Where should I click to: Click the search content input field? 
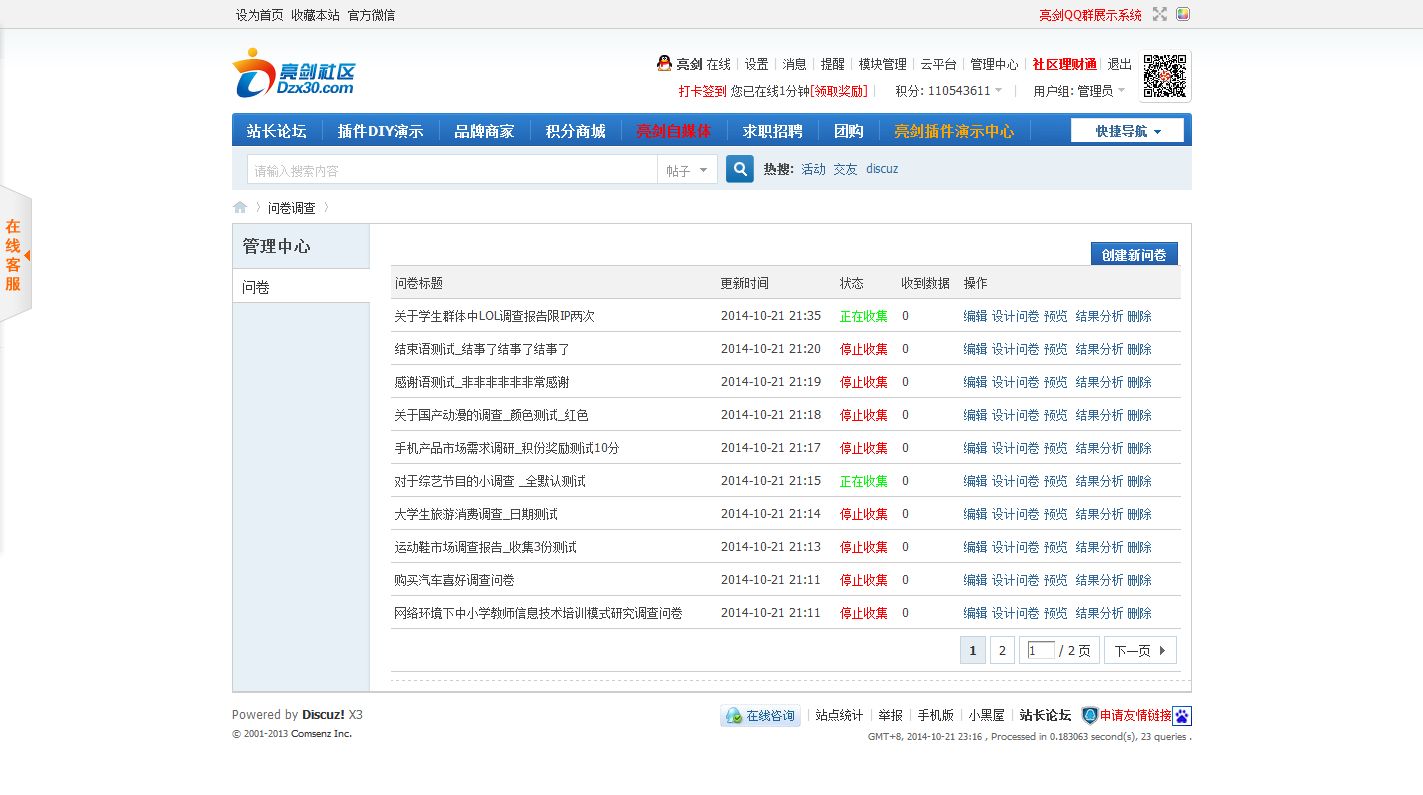[x=451, y=170]
